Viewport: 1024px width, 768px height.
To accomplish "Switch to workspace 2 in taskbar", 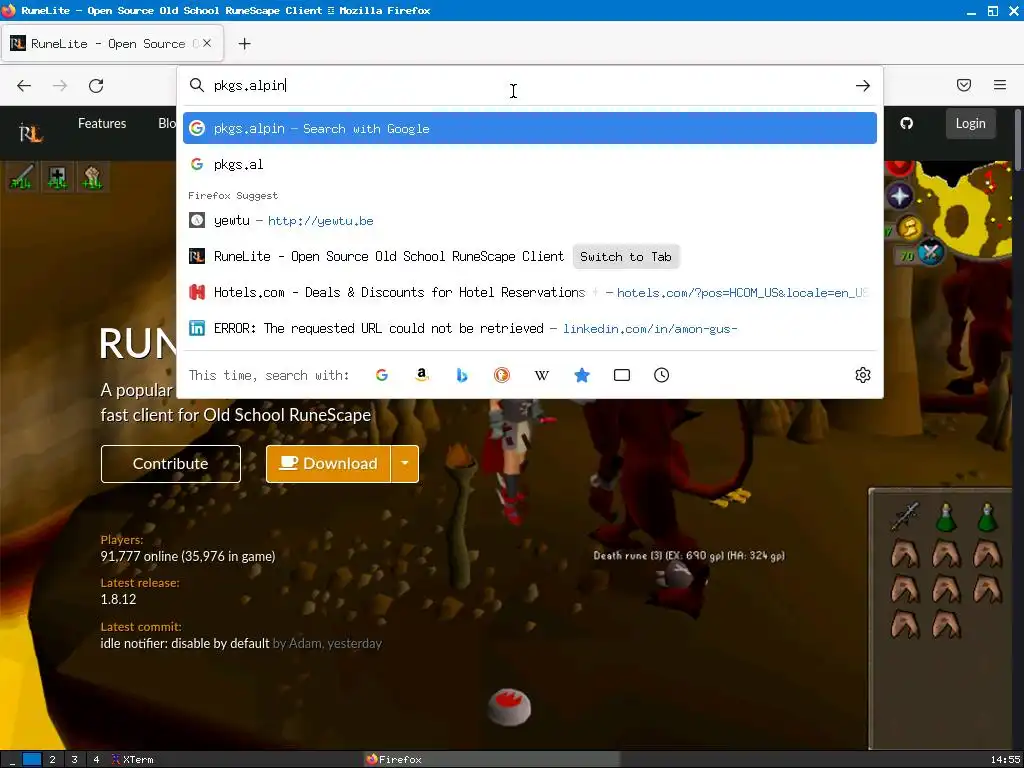I will [52, 760].
